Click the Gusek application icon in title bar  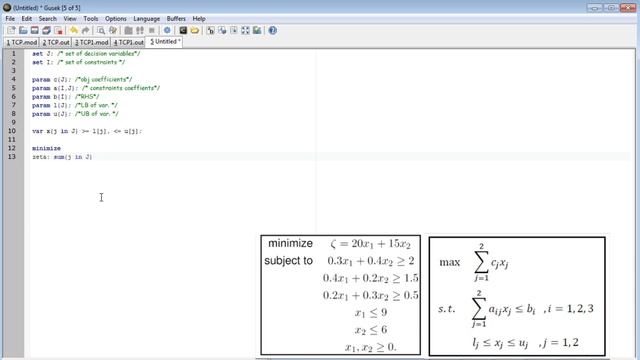[x=7, y=7]
